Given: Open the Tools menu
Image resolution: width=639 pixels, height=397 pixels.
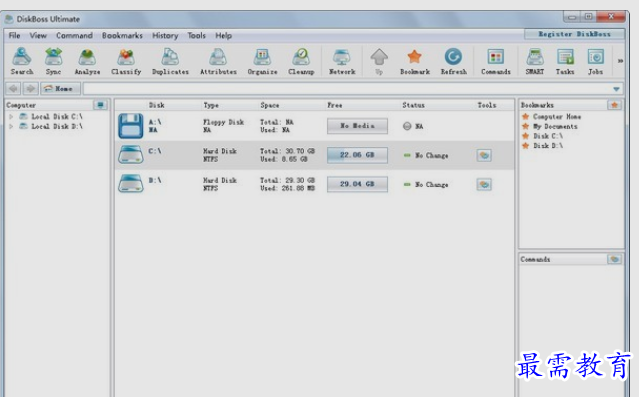Looking at the screenshot, I should [196, 35].
